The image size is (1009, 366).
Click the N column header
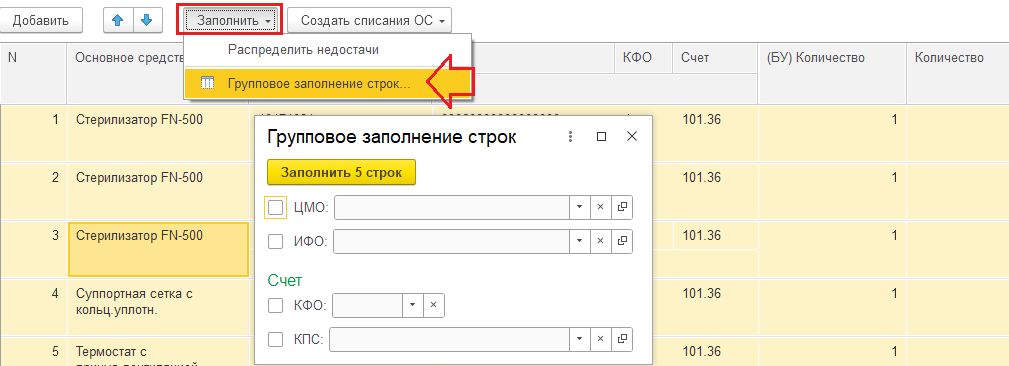[33, 73]
